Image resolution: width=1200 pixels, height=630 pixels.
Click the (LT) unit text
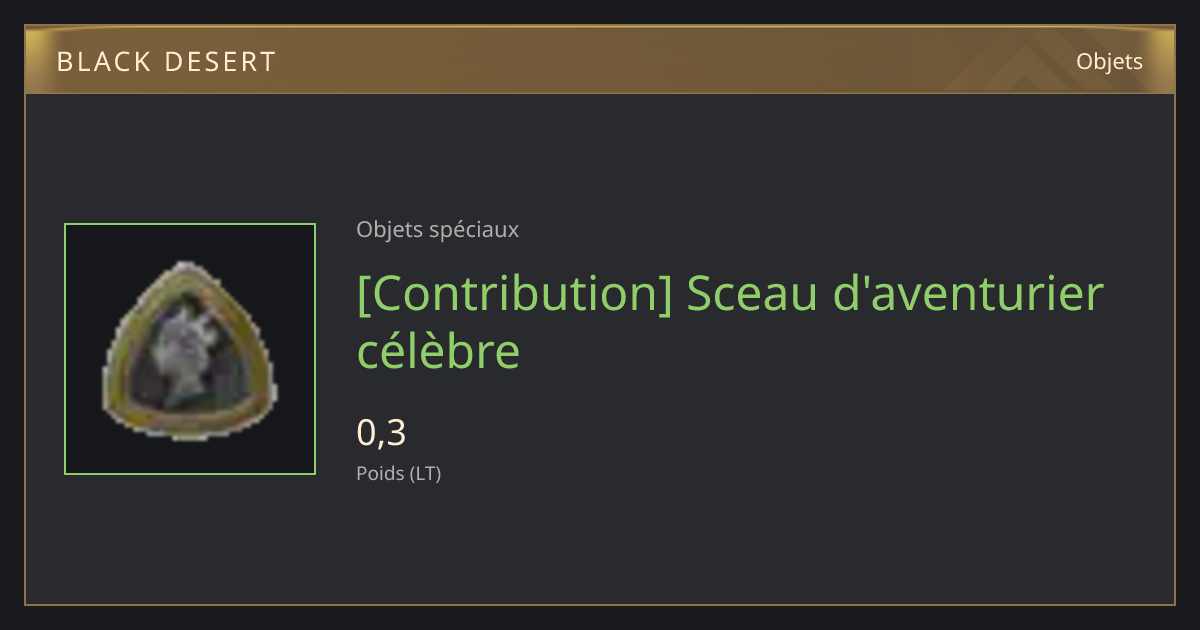(425, 473)
